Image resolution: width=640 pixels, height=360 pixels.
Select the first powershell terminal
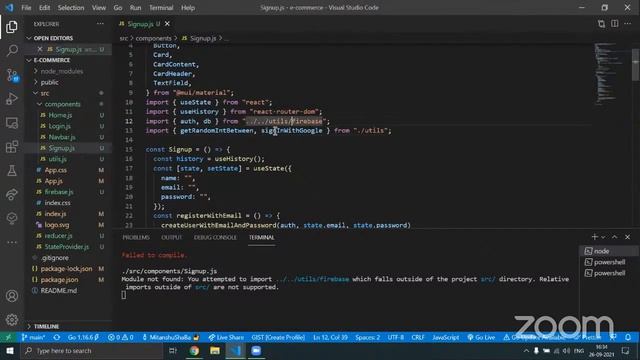point(609,262)
